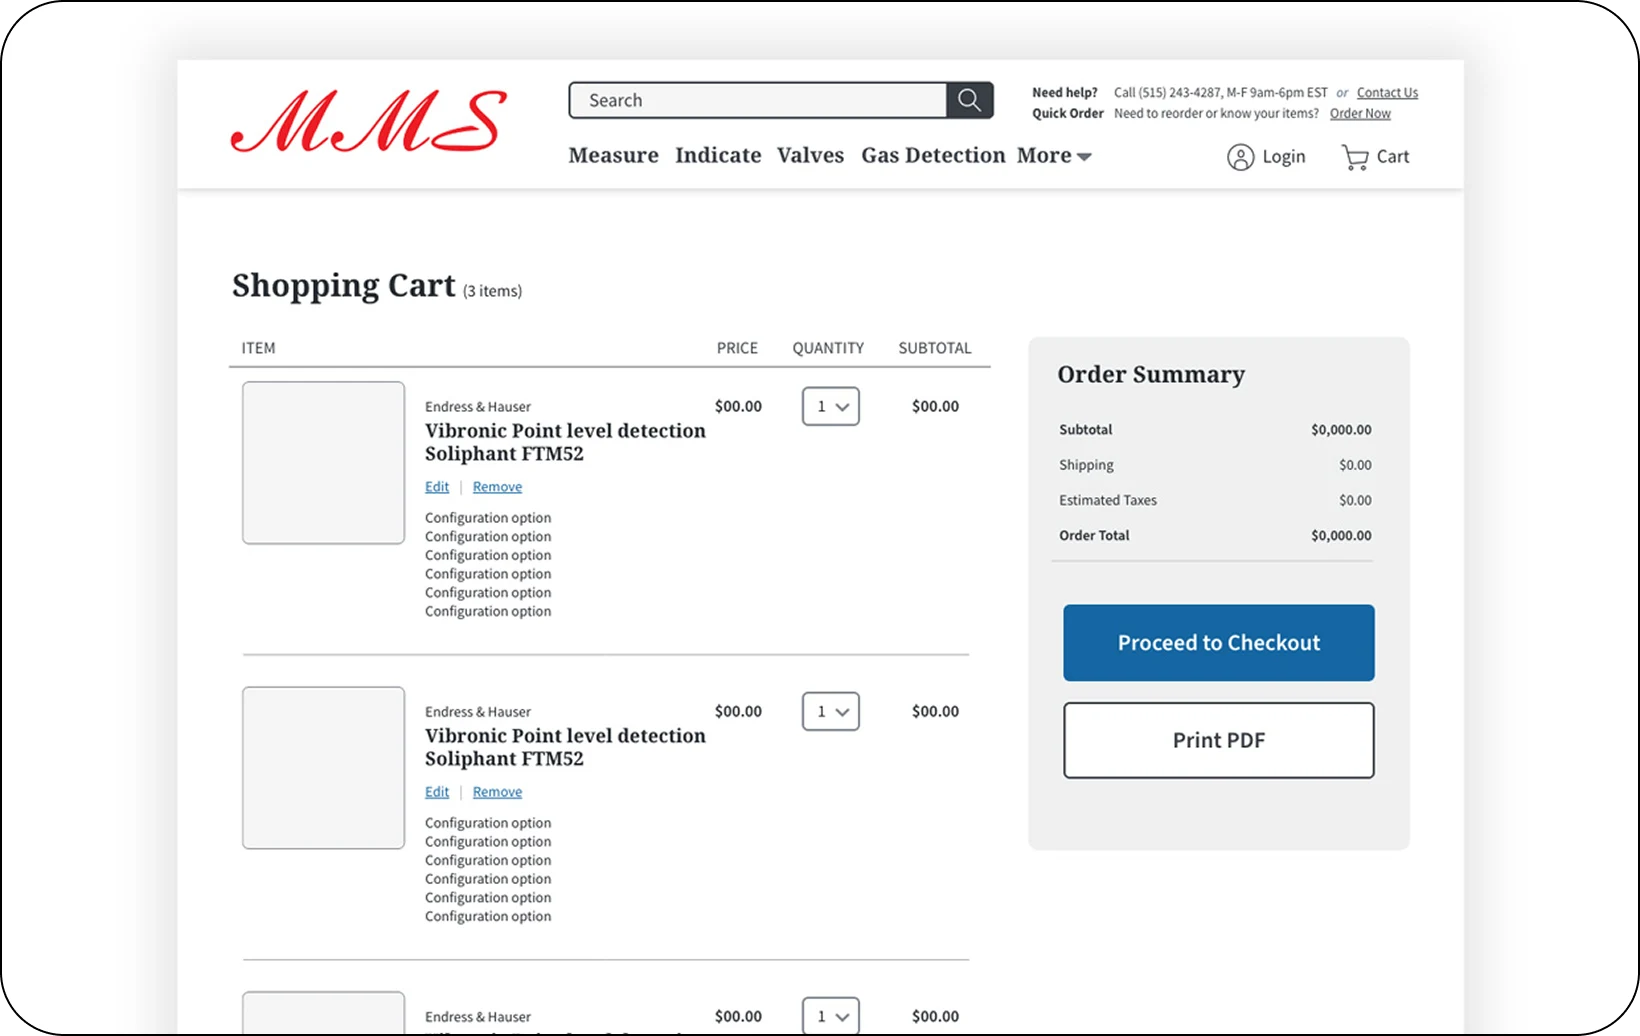
Task: Edit the second cart item
Action: [x=437, y=792]
